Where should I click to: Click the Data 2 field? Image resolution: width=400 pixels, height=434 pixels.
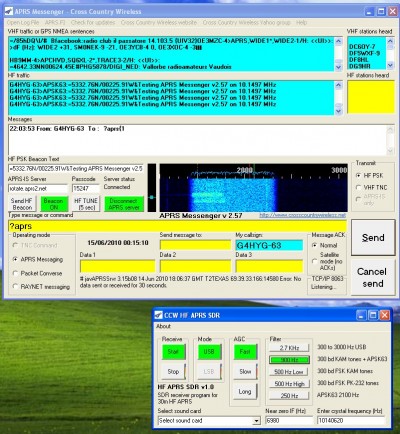(195, 266)
